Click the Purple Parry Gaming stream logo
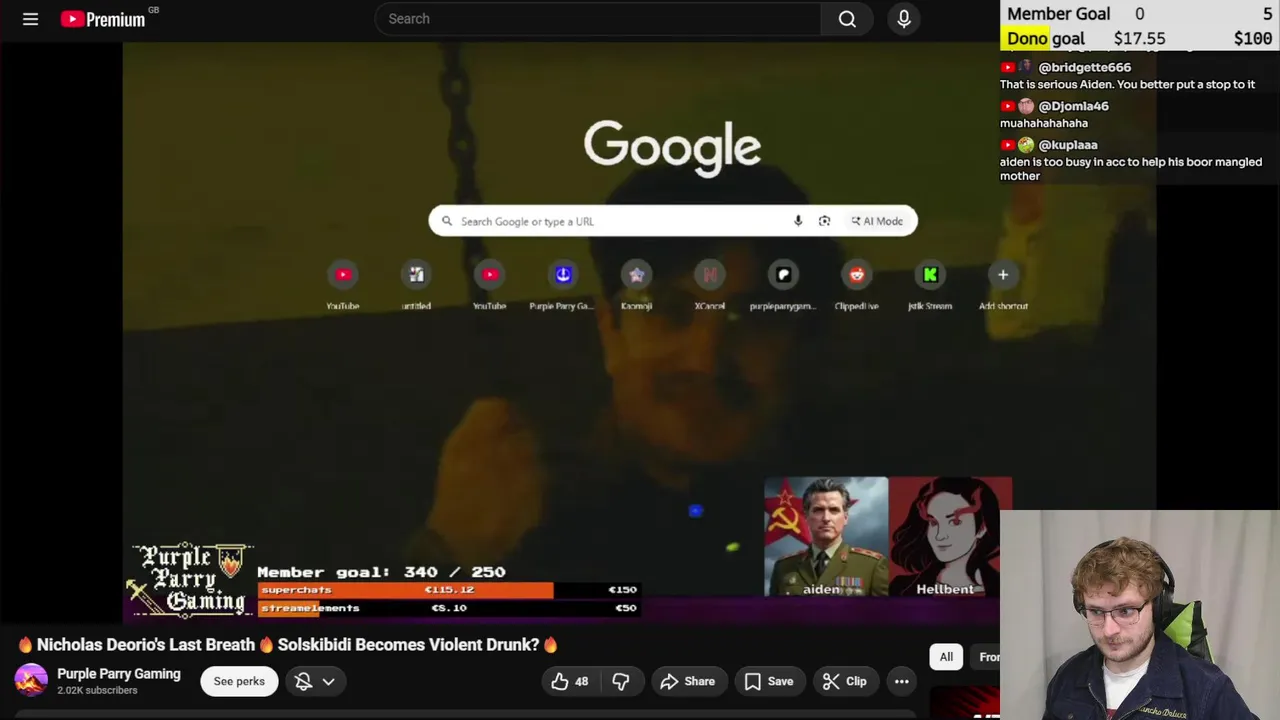Viewport: 1280px width, 720px height. [x=190, y=580]
